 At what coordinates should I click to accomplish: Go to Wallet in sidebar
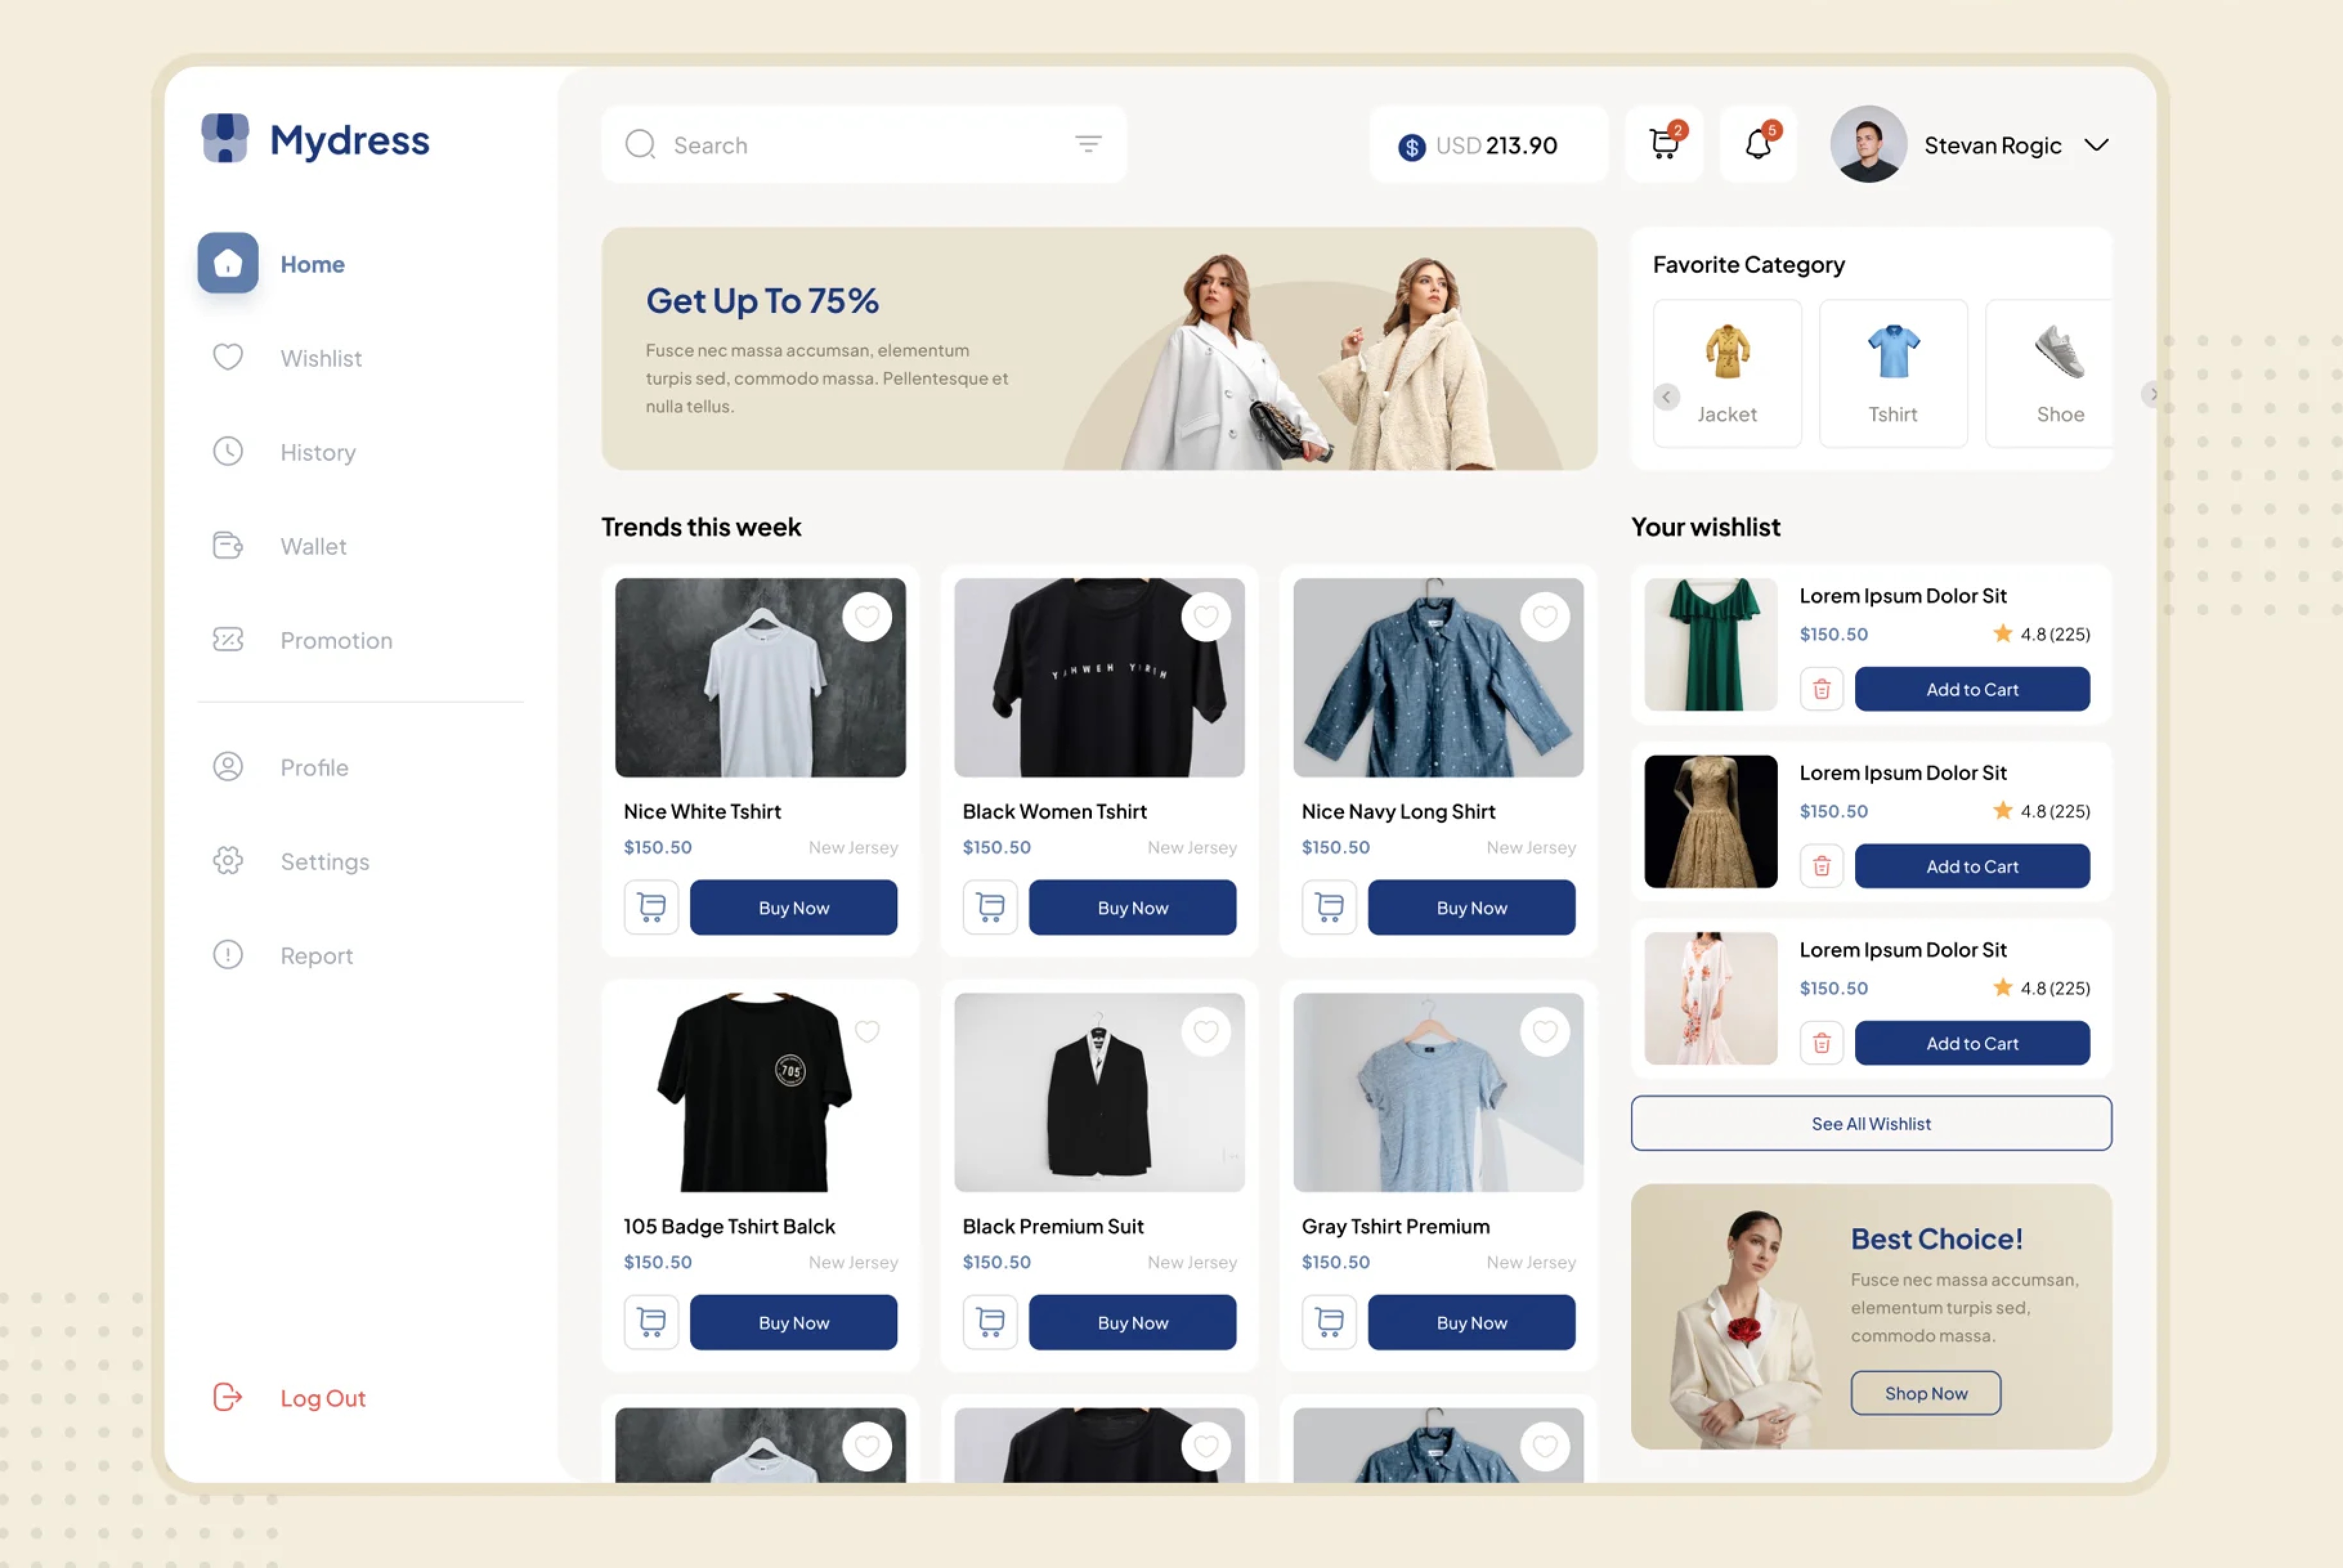(313, 546)
